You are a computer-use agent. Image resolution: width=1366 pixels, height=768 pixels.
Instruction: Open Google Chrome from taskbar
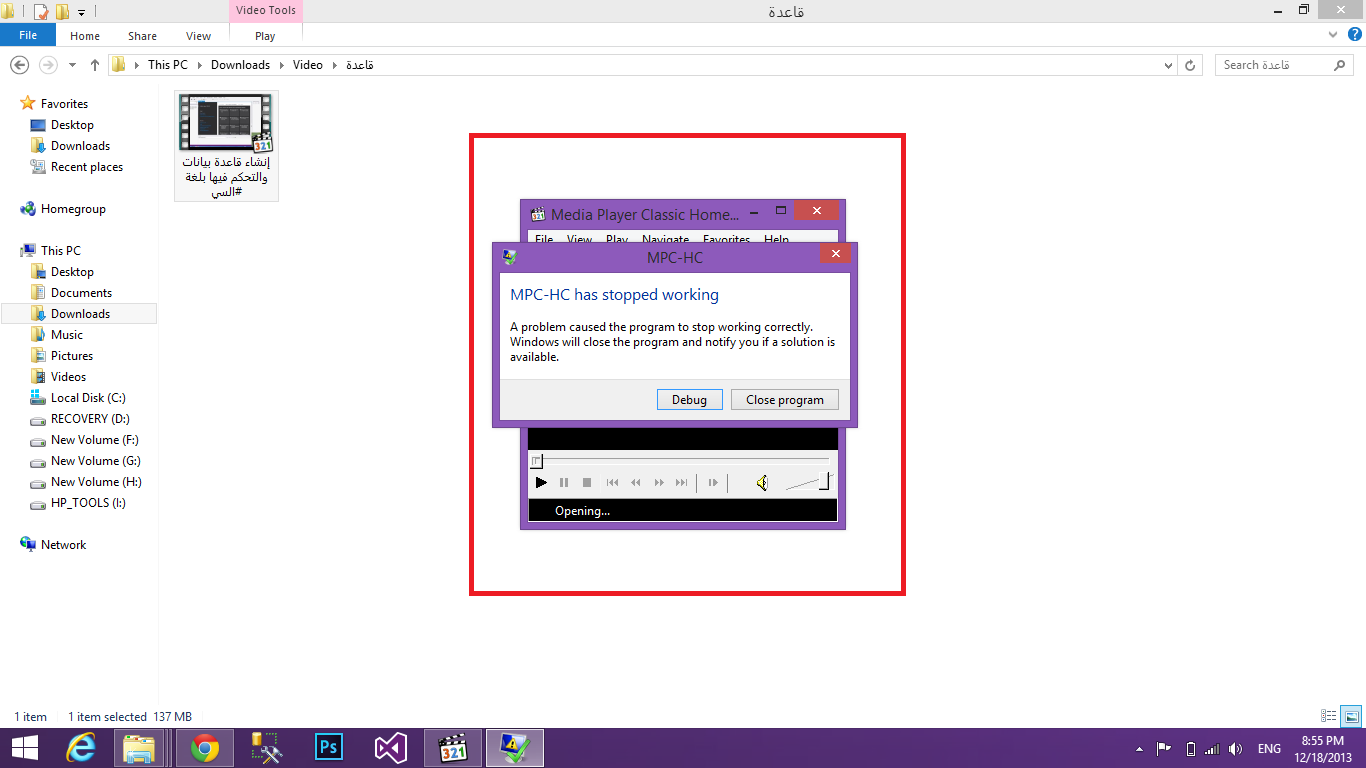coord(205,748)
